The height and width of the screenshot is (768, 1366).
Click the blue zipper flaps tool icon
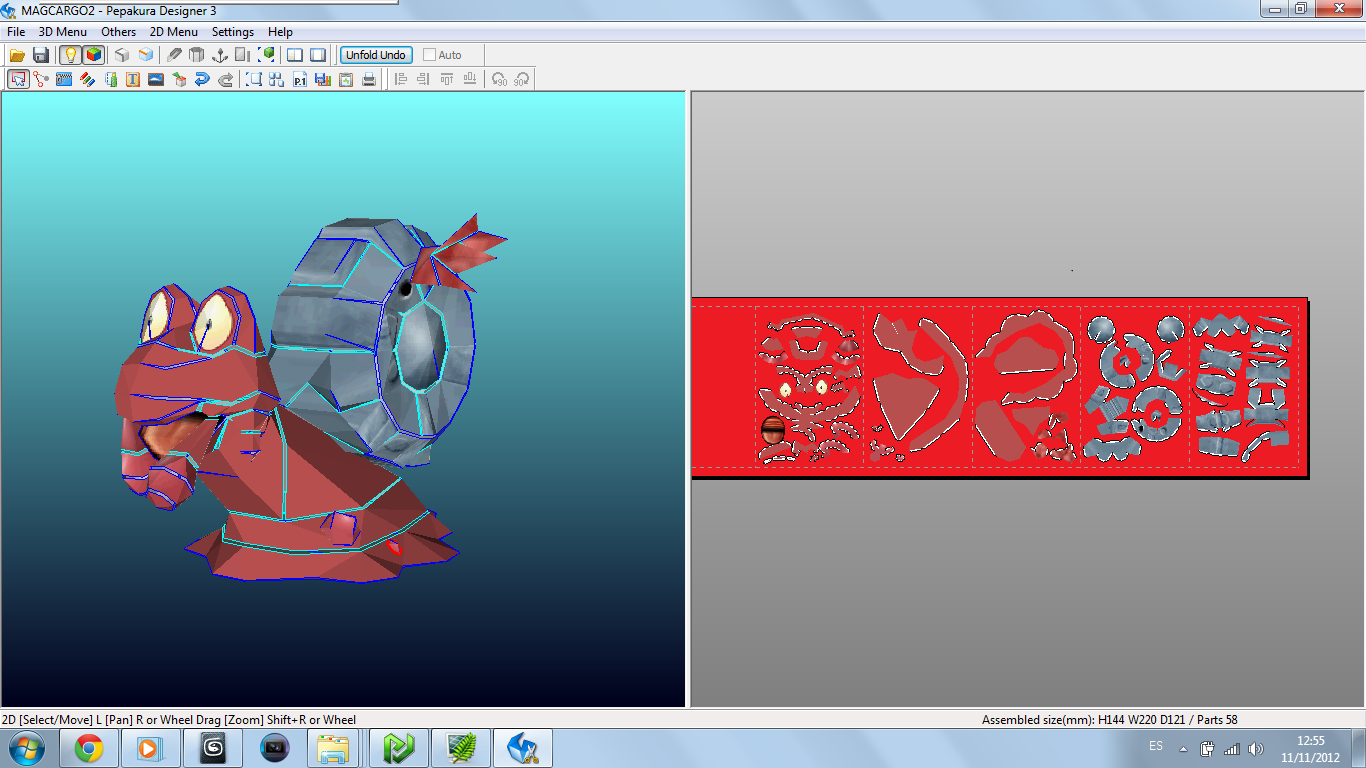pyautogui.click(x=64, y=79)
